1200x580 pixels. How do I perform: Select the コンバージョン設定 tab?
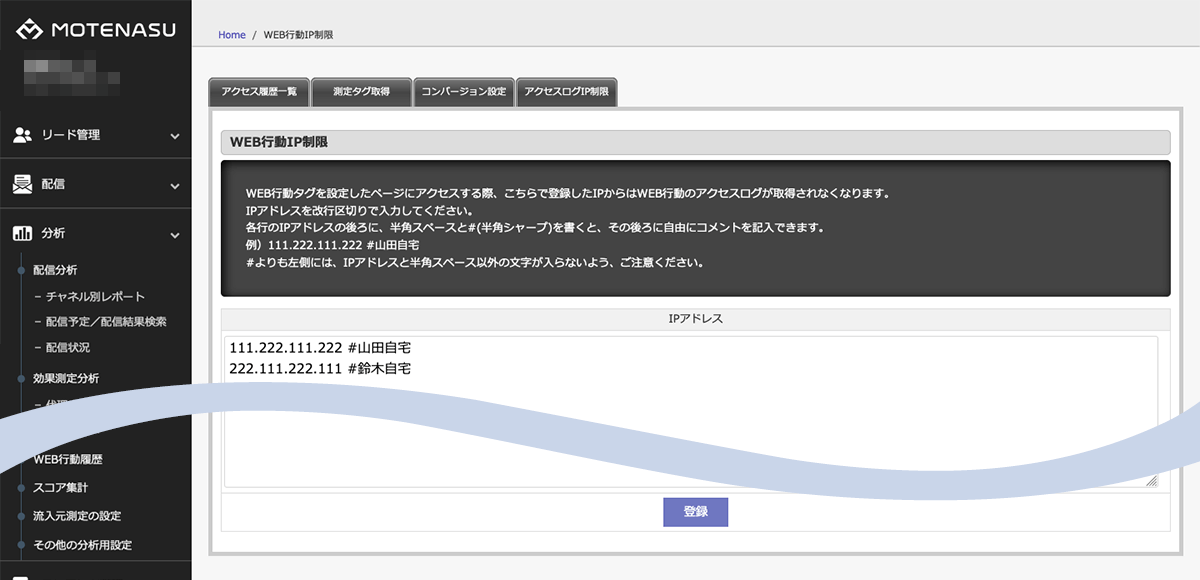464,92
